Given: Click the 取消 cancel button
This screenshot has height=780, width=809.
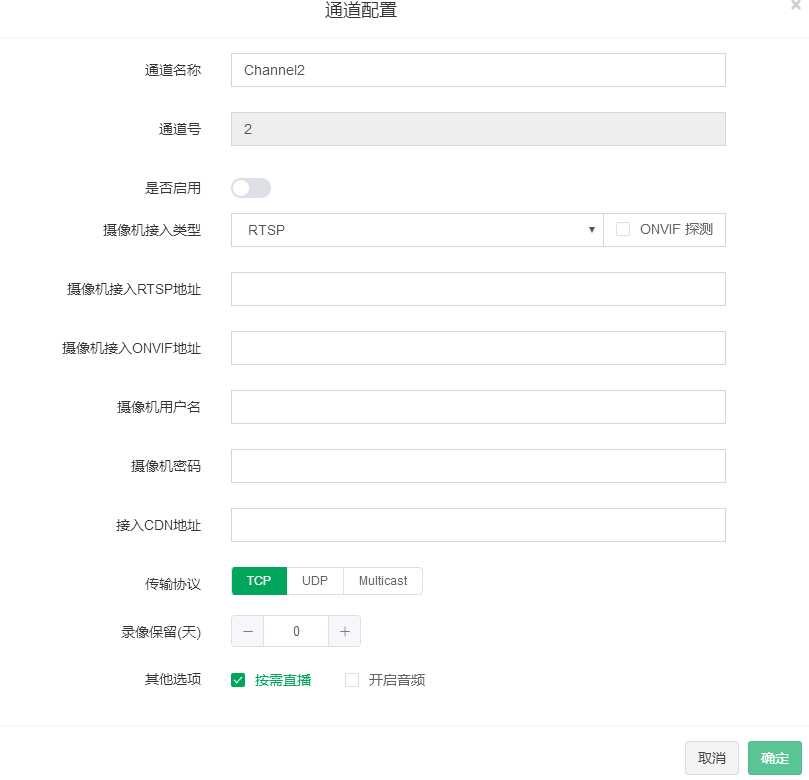Looking at the screenshot, I should (x=711, y=758).
